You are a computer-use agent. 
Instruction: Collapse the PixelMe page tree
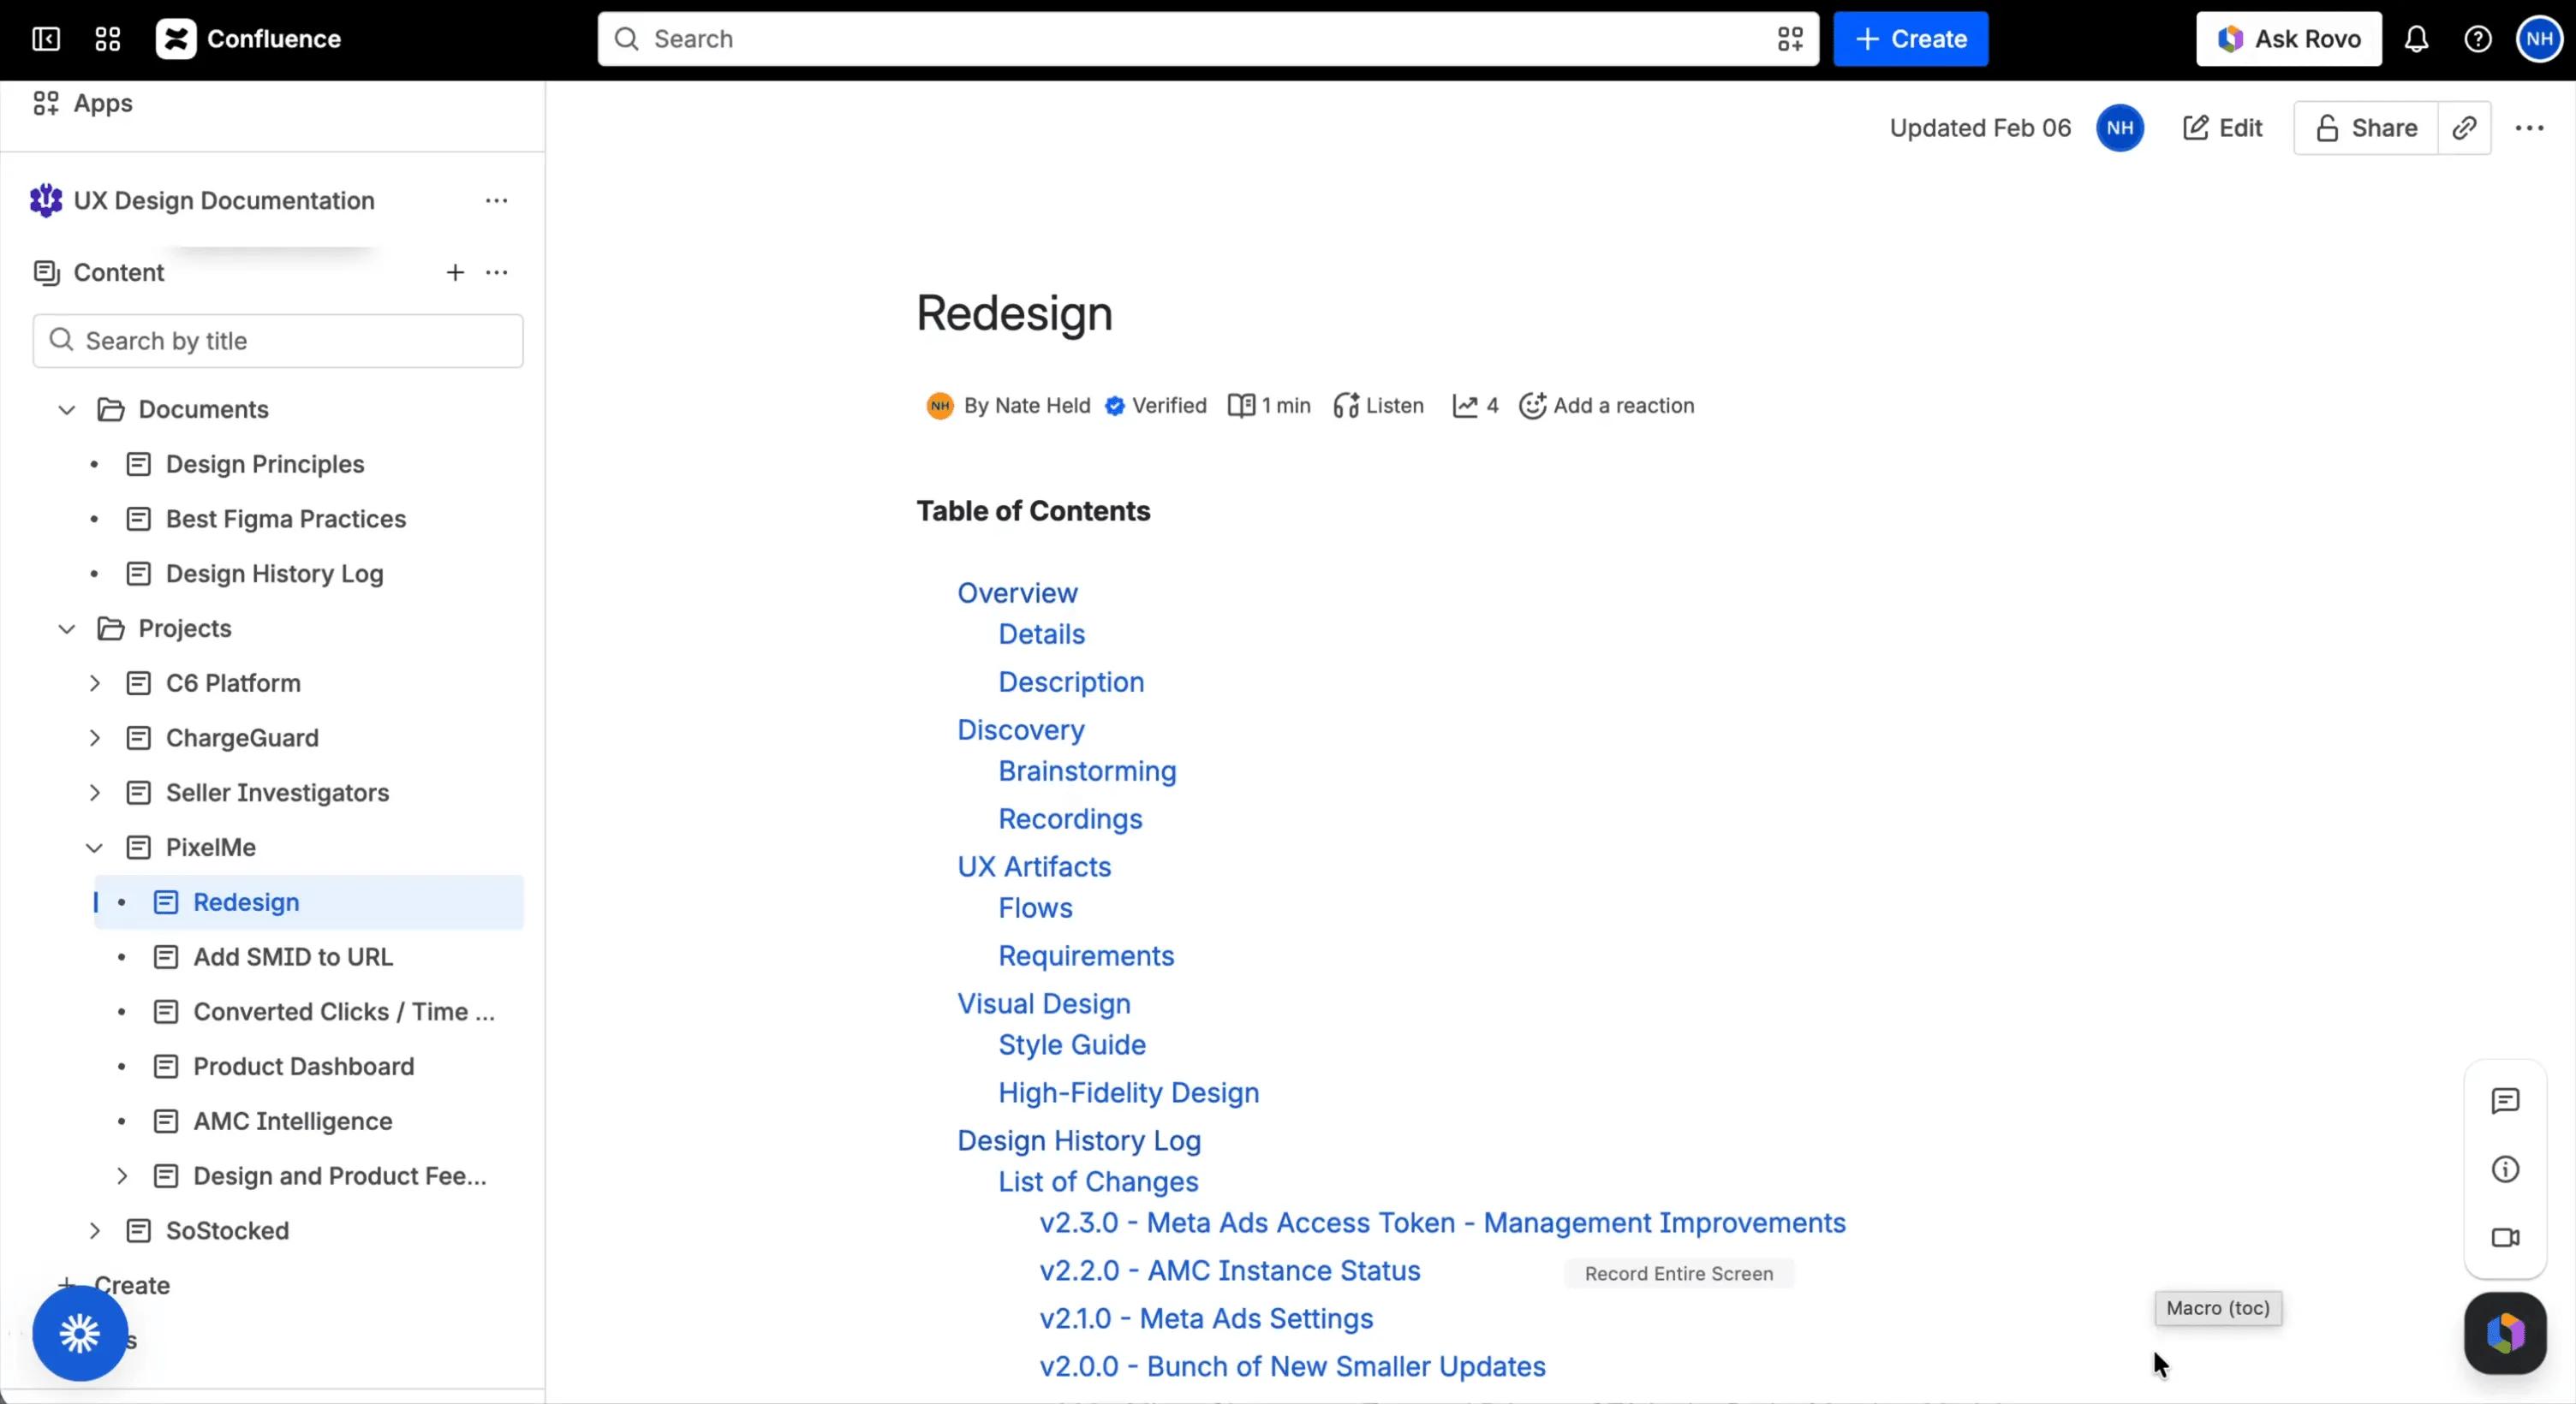[94, 847]
